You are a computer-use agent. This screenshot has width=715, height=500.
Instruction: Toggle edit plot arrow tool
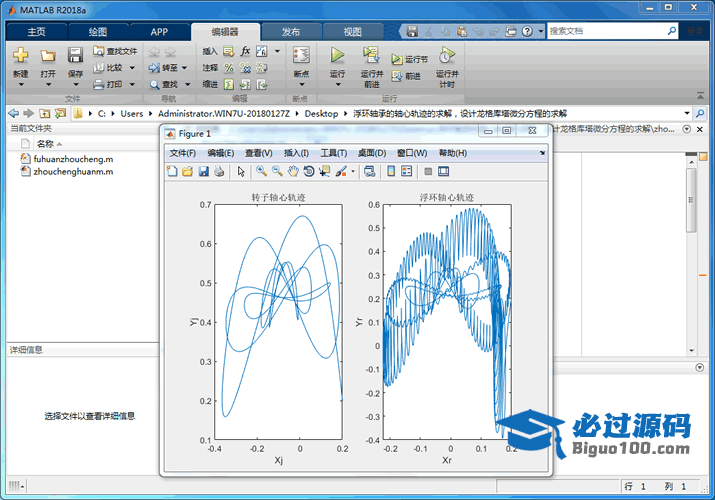click(x=241, y=171)
